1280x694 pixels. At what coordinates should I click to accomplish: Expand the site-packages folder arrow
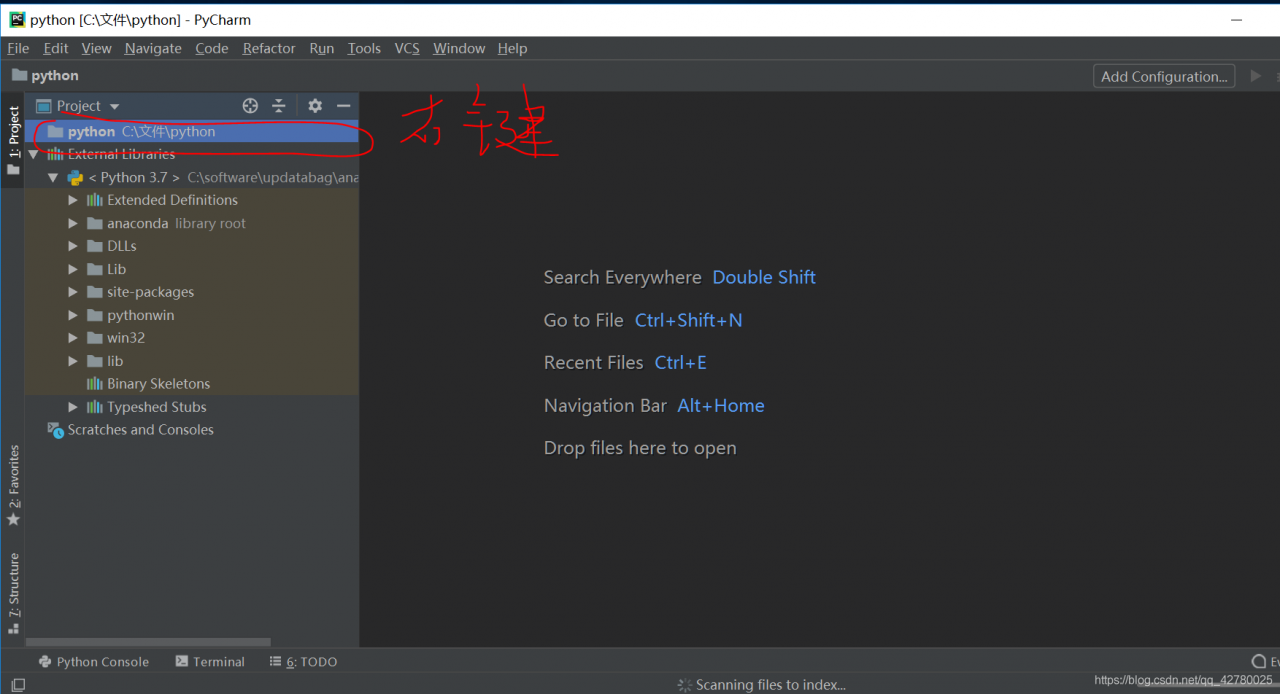click(73, 292)
